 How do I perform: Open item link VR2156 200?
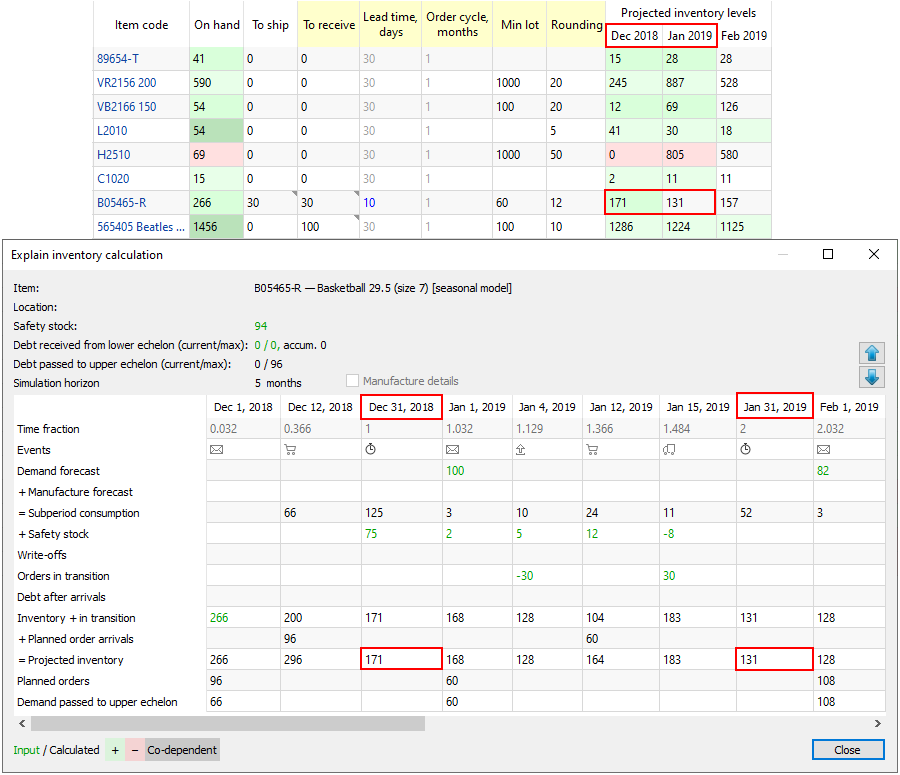(126, 83)
